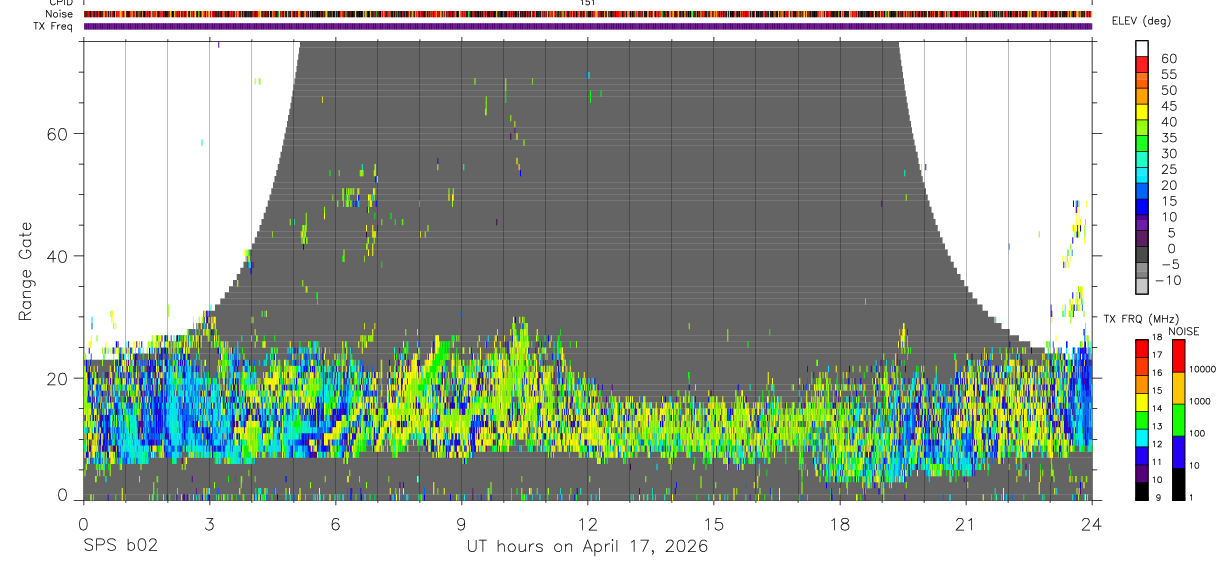Click the '100' label on NOISE bar

tap(1198, 435)
